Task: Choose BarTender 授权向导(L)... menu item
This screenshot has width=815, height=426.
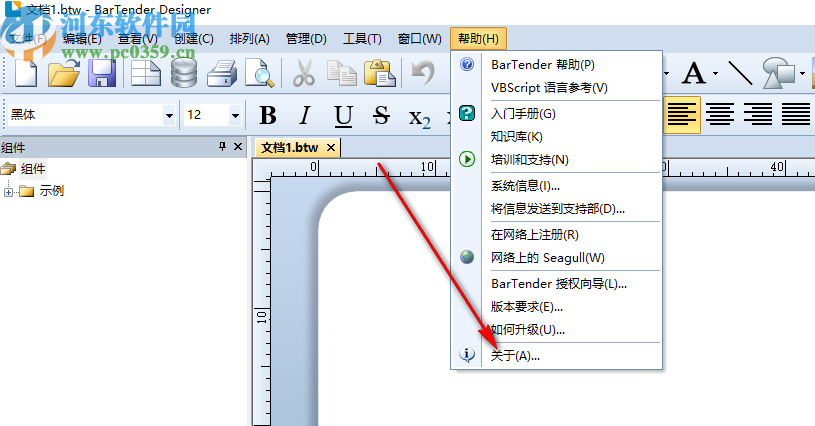Action: 557,284
